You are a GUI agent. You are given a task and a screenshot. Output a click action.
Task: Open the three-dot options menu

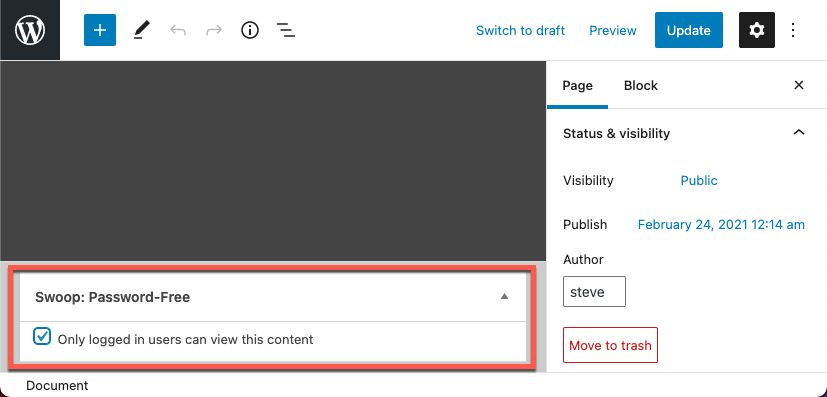point(793,30)
